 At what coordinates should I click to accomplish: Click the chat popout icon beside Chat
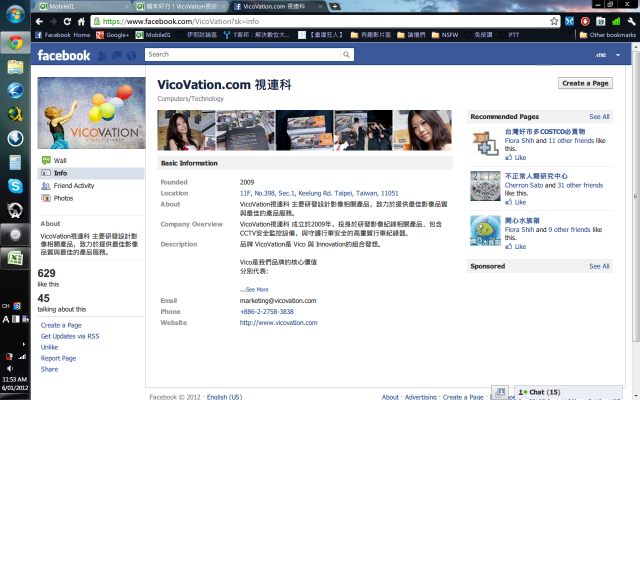[x=500, y=393]
